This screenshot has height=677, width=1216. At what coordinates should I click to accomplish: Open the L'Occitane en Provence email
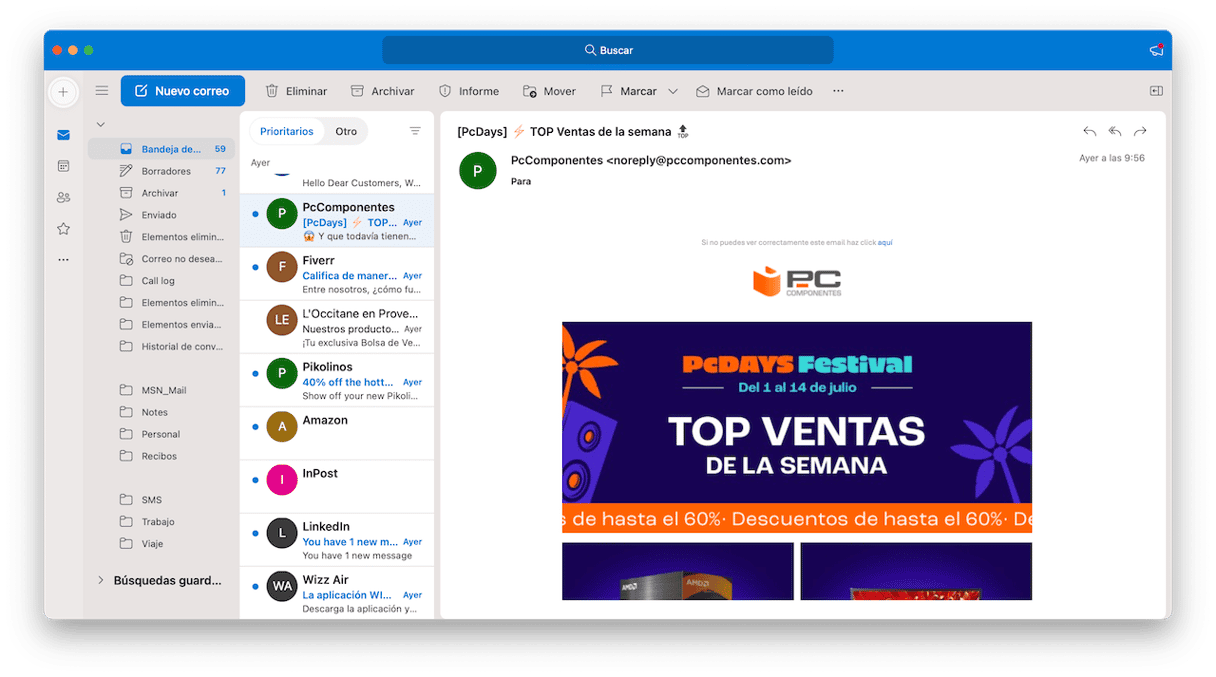pos(337,327)
